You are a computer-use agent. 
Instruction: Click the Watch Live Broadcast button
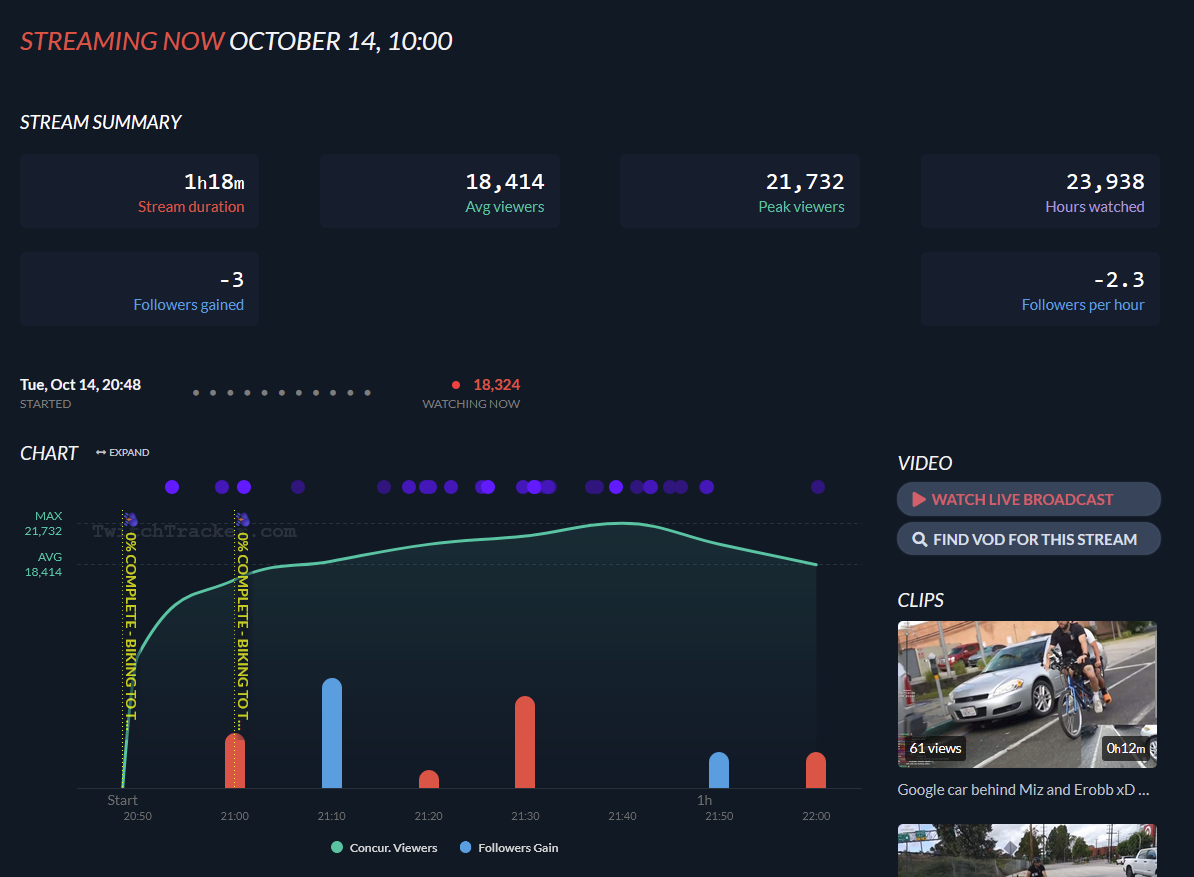coord(1028,499)
